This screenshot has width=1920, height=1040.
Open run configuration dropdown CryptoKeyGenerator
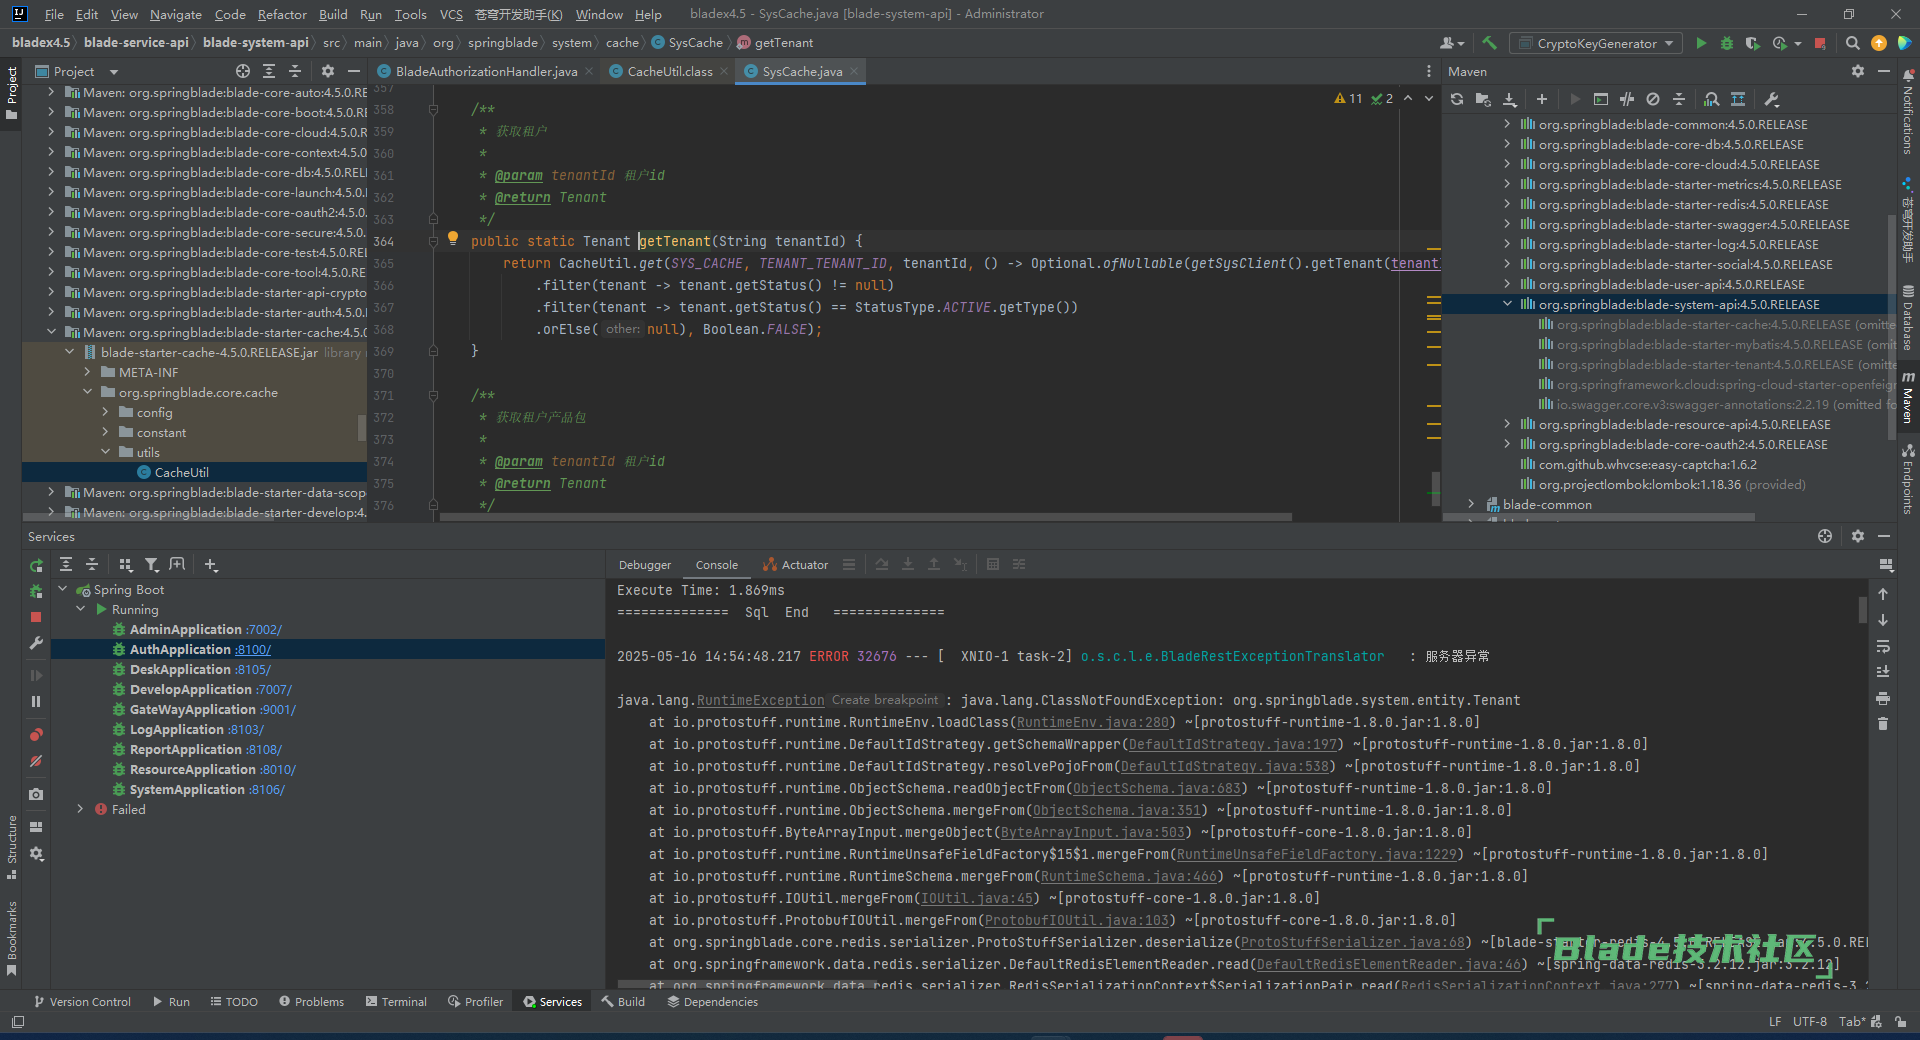pos(1597,43)
